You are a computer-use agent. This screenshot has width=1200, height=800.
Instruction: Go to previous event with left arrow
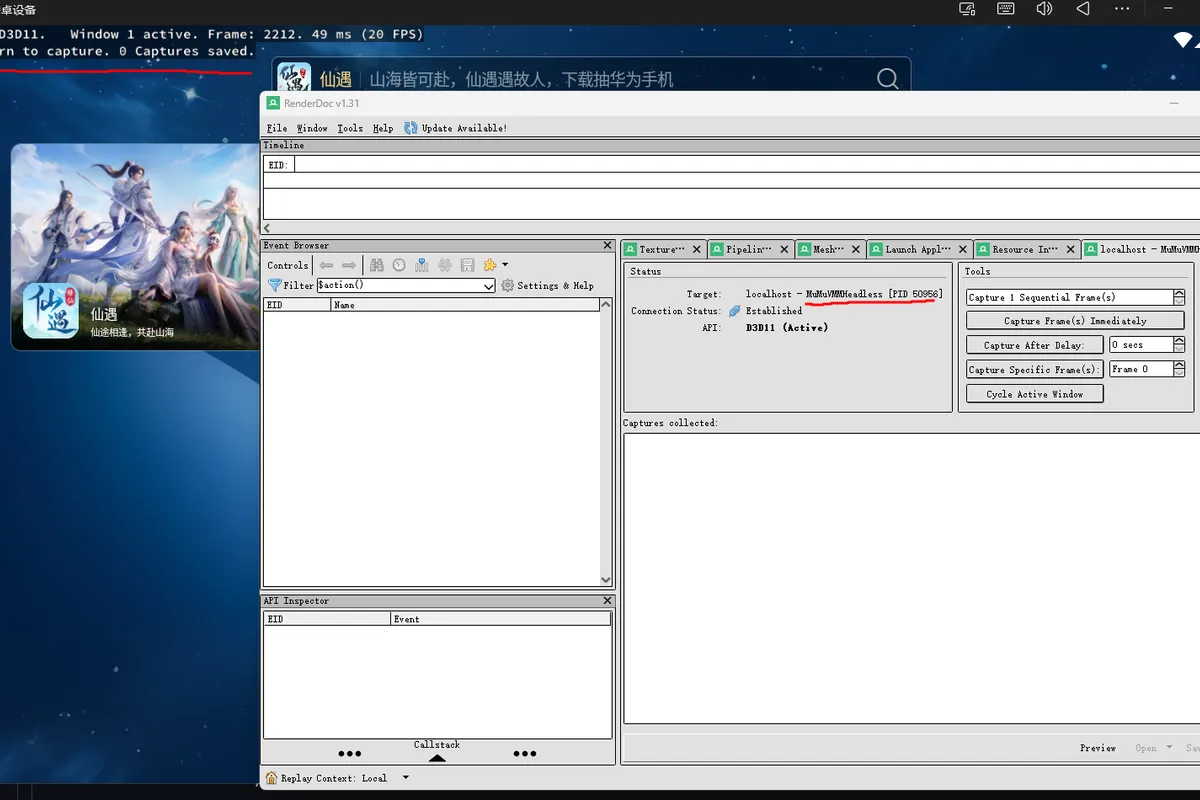tap(326, 265)
